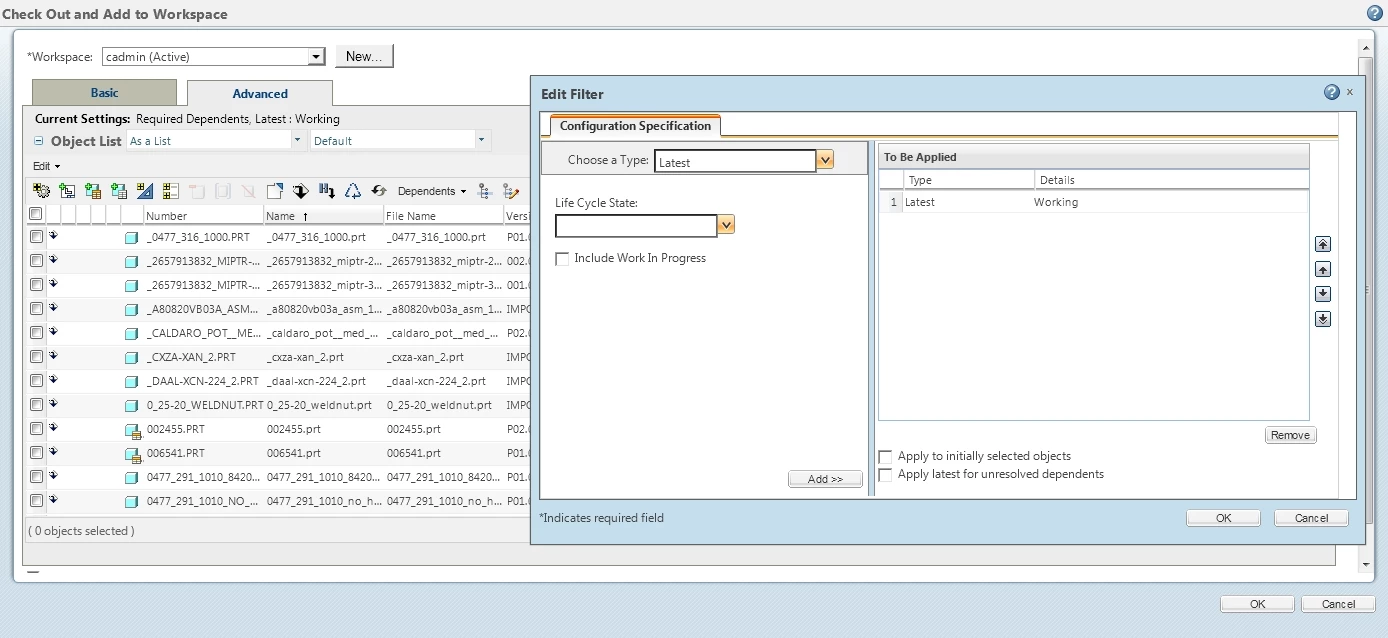Click part icon of 006541.PRT row

132,454
